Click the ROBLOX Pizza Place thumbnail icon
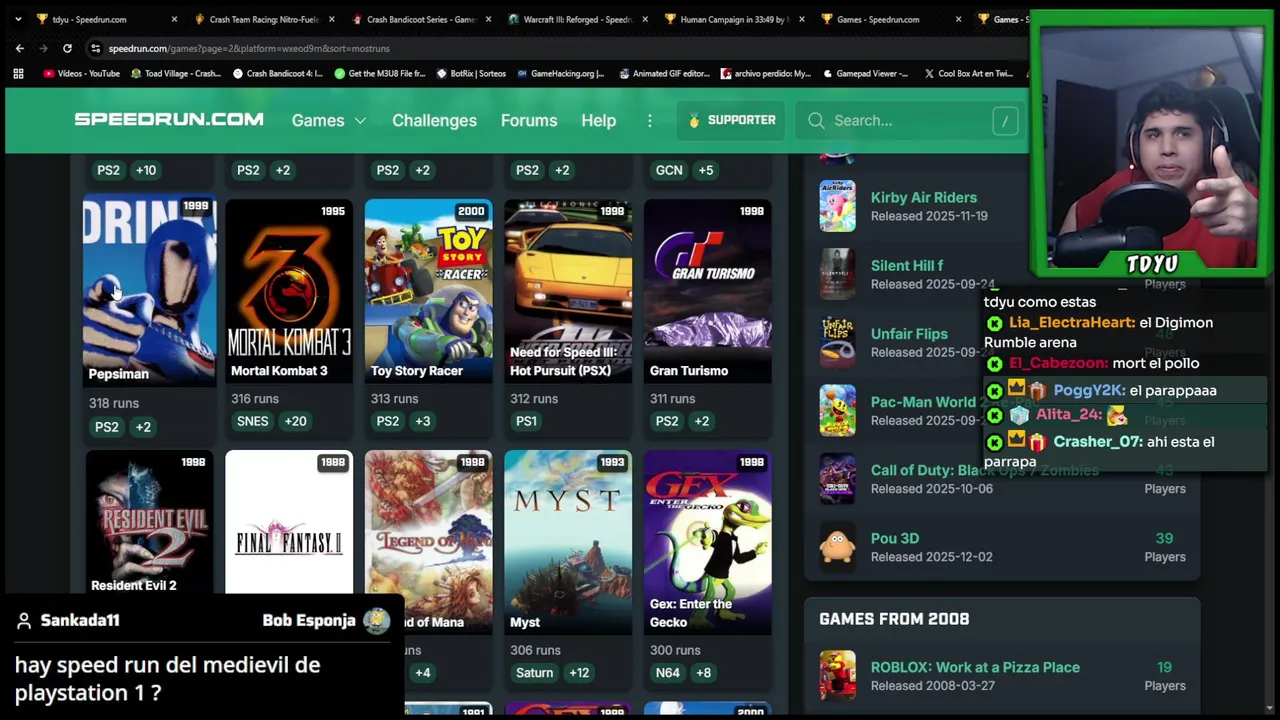The width and height of the screenshot is (1280, 720). [837, 675]
